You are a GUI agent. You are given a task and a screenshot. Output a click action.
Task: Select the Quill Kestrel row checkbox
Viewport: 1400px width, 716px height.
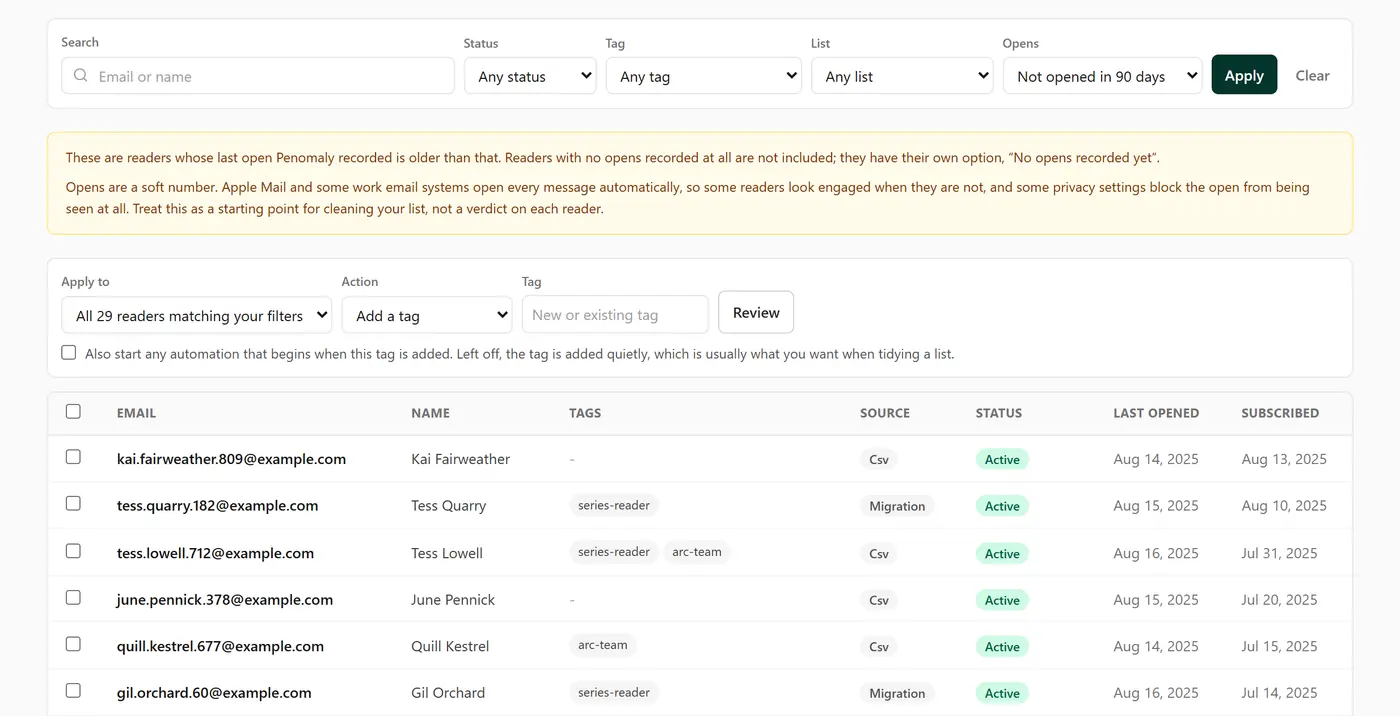click(x=73, y=644)
